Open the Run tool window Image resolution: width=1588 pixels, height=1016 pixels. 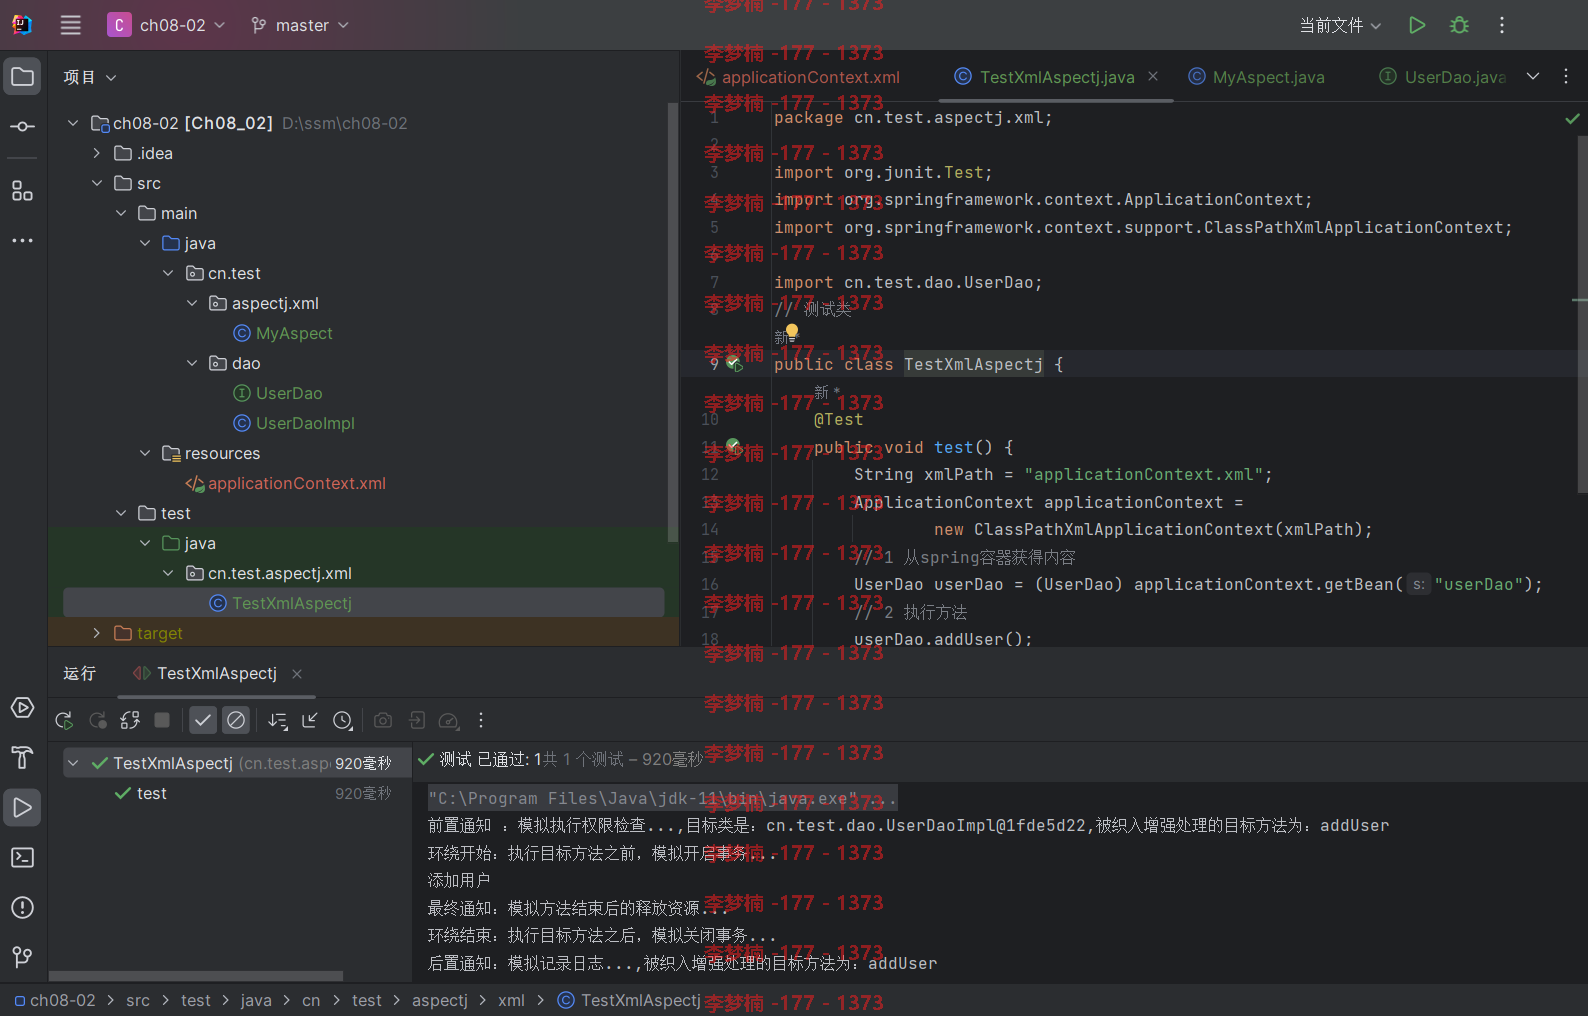click(22, 808)
